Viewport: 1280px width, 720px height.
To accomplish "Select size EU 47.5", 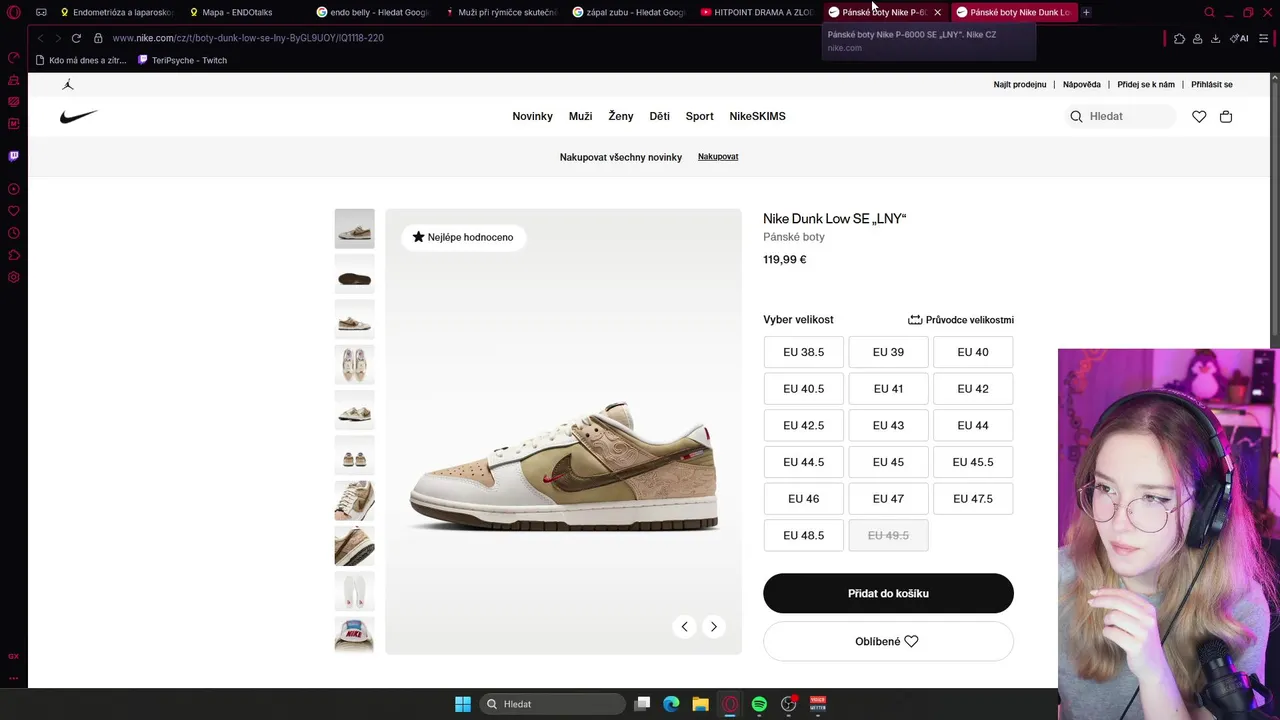I will 973,499.
